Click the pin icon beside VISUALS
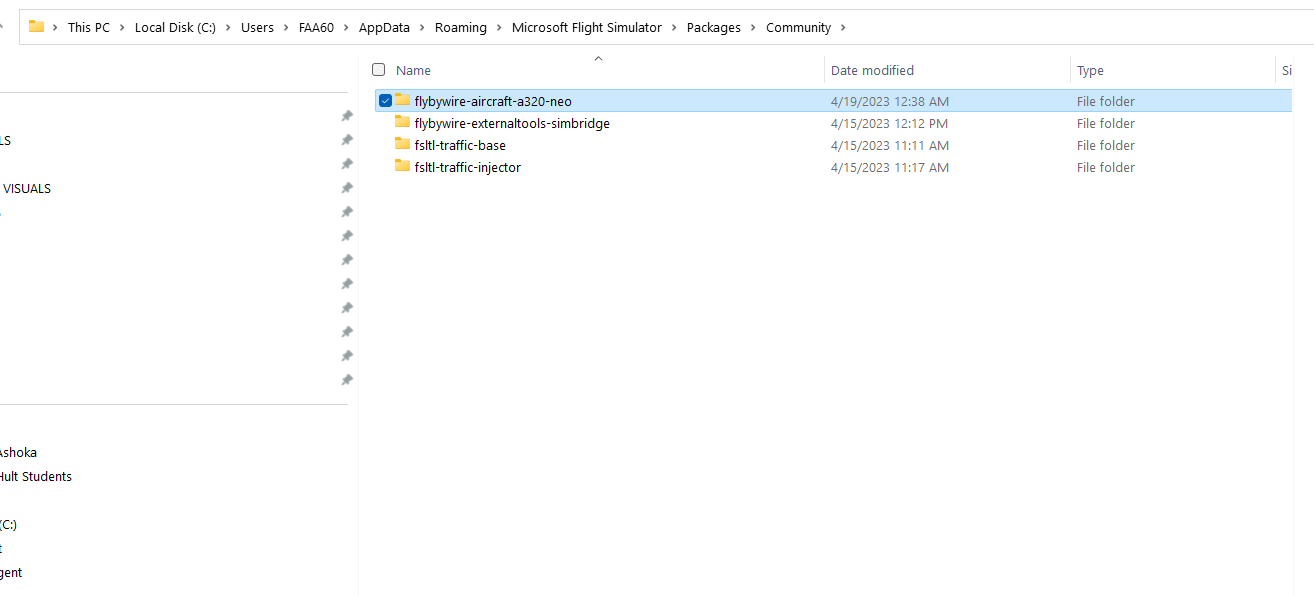This screenshot has width=1314, height=595. tap(347, 188)
